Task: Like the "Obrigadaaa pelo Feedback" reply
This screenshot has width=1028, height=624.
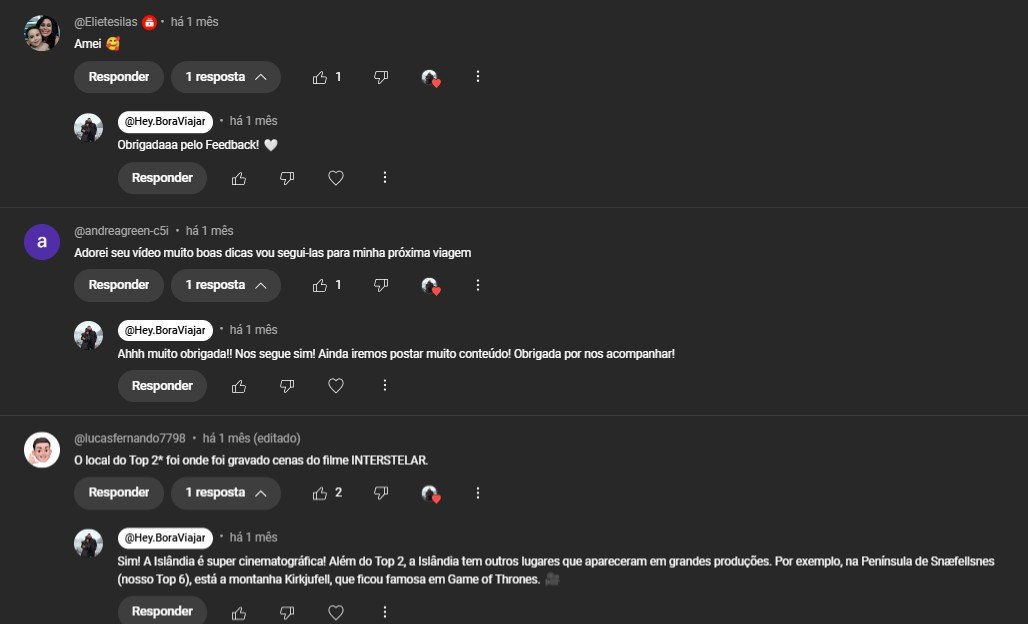Action: [239, 178]
